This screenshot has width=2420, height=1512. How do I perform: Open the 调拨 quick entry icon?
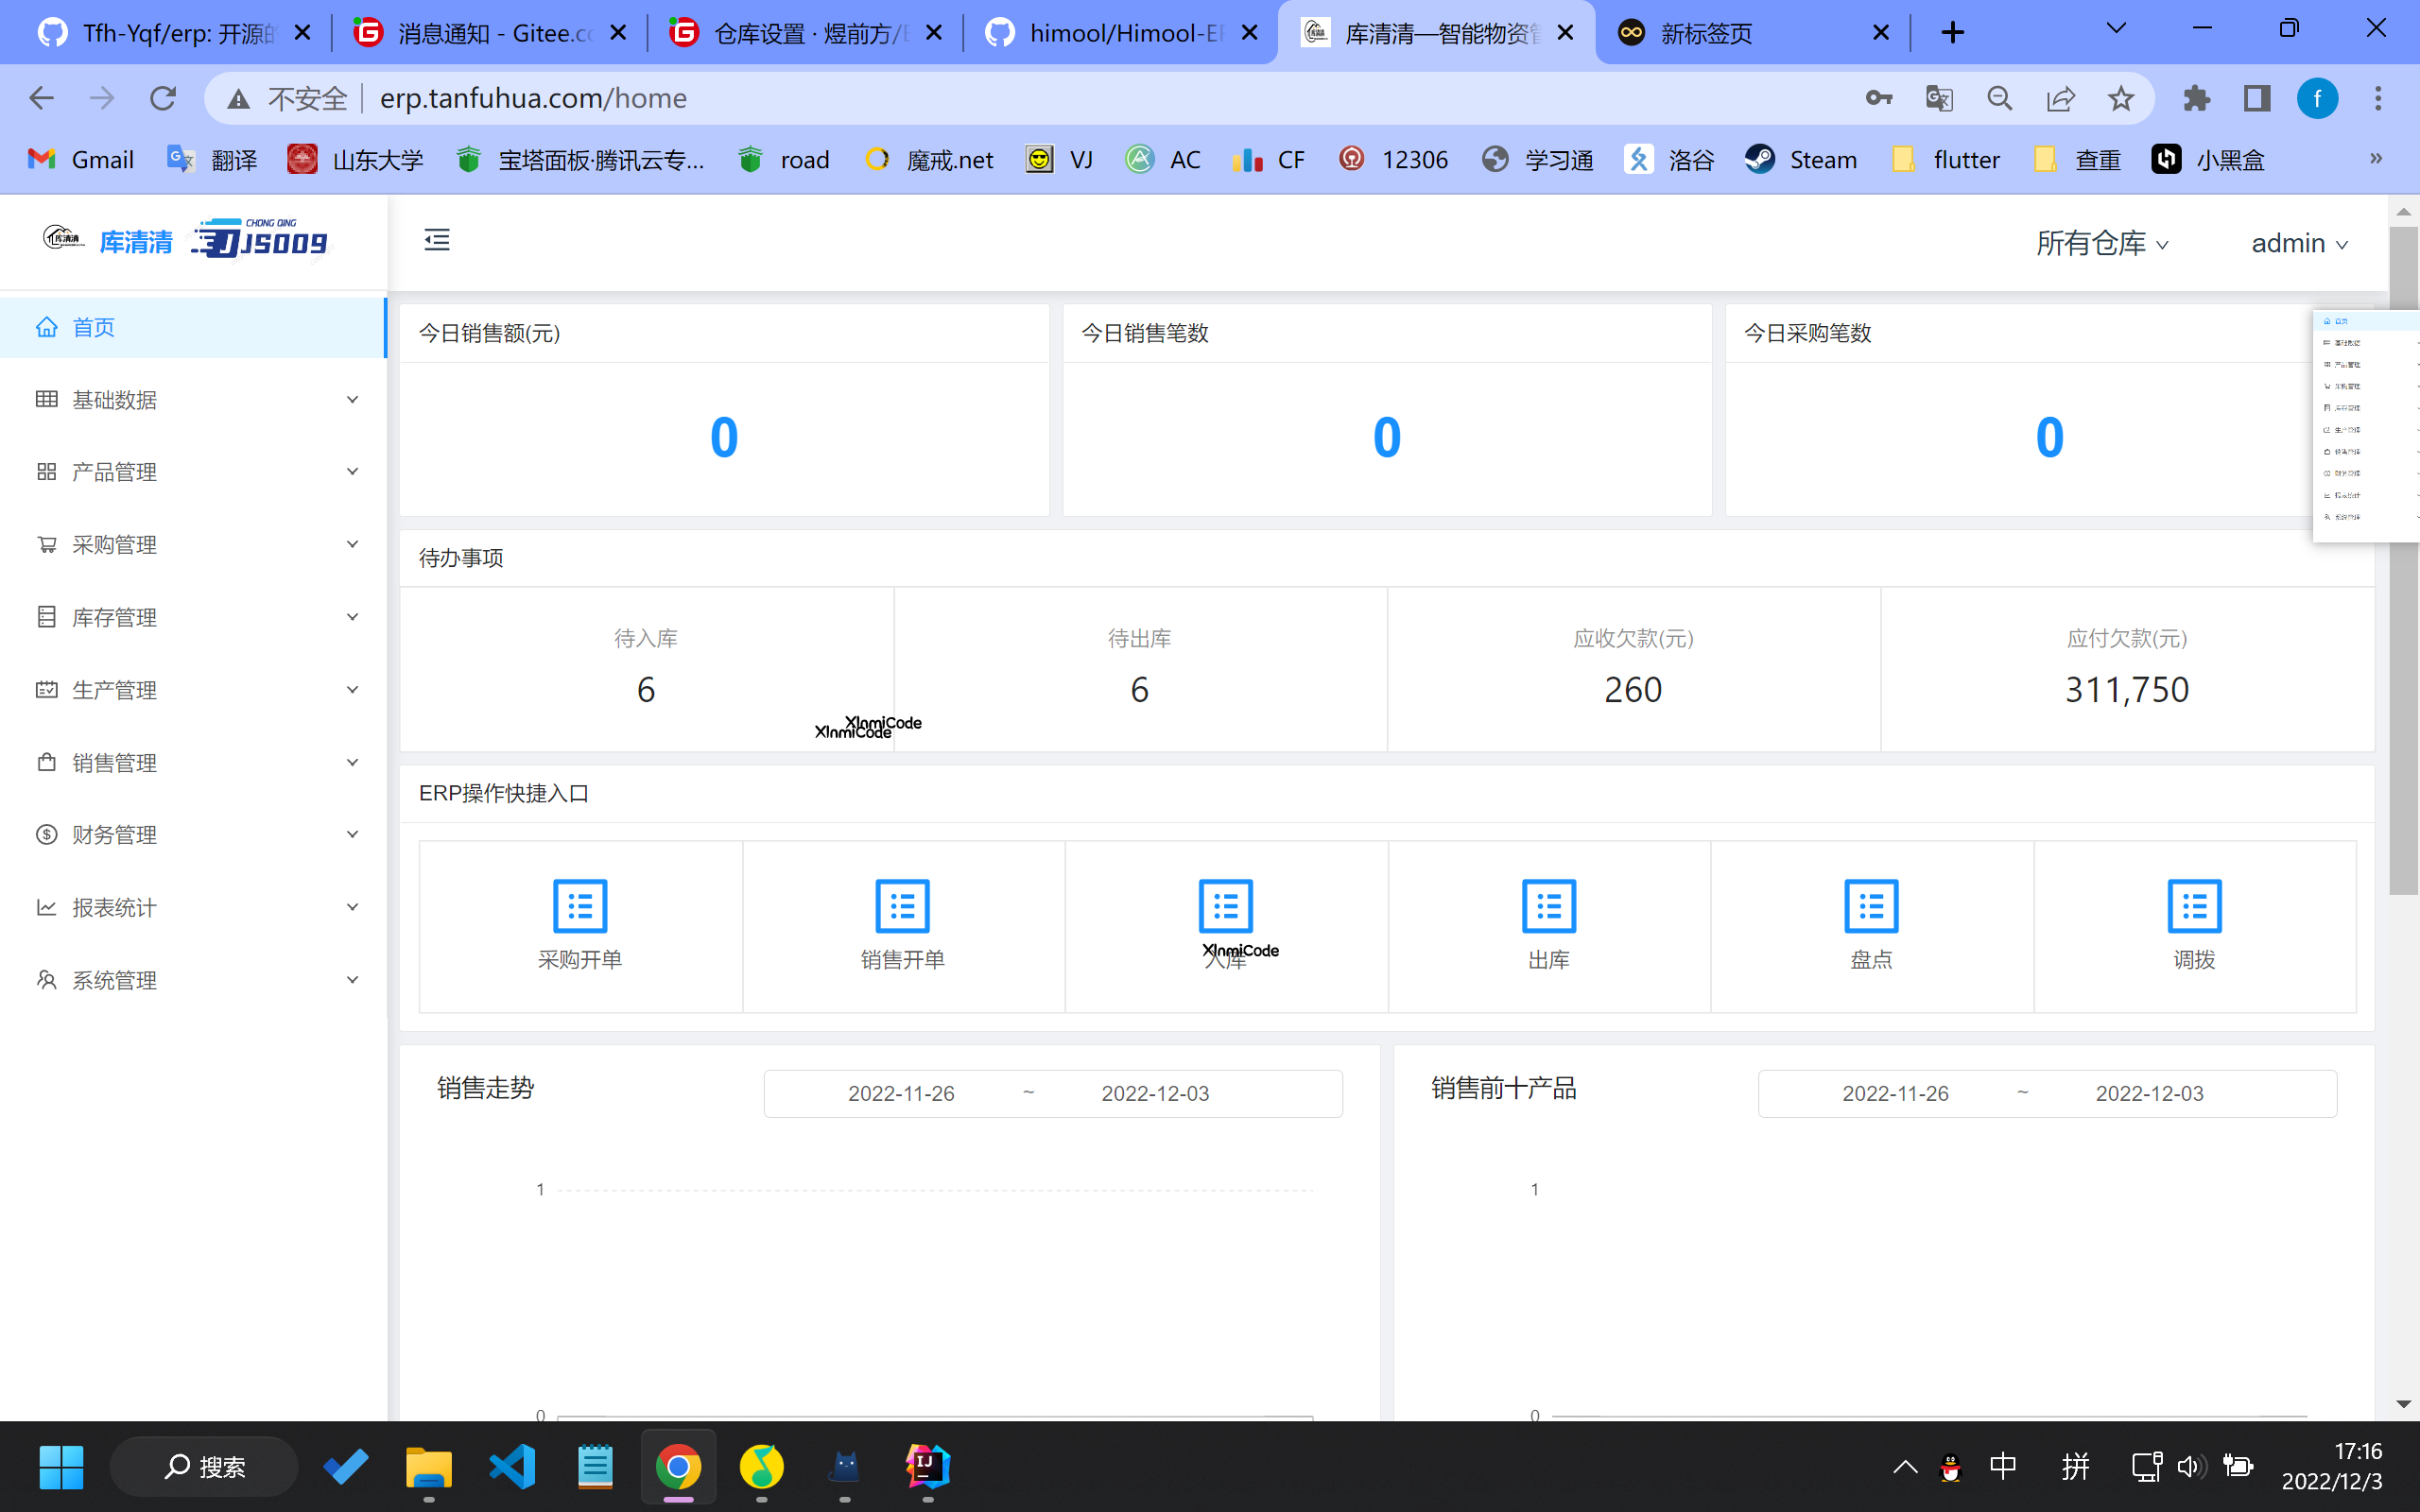coord(2195,905)
